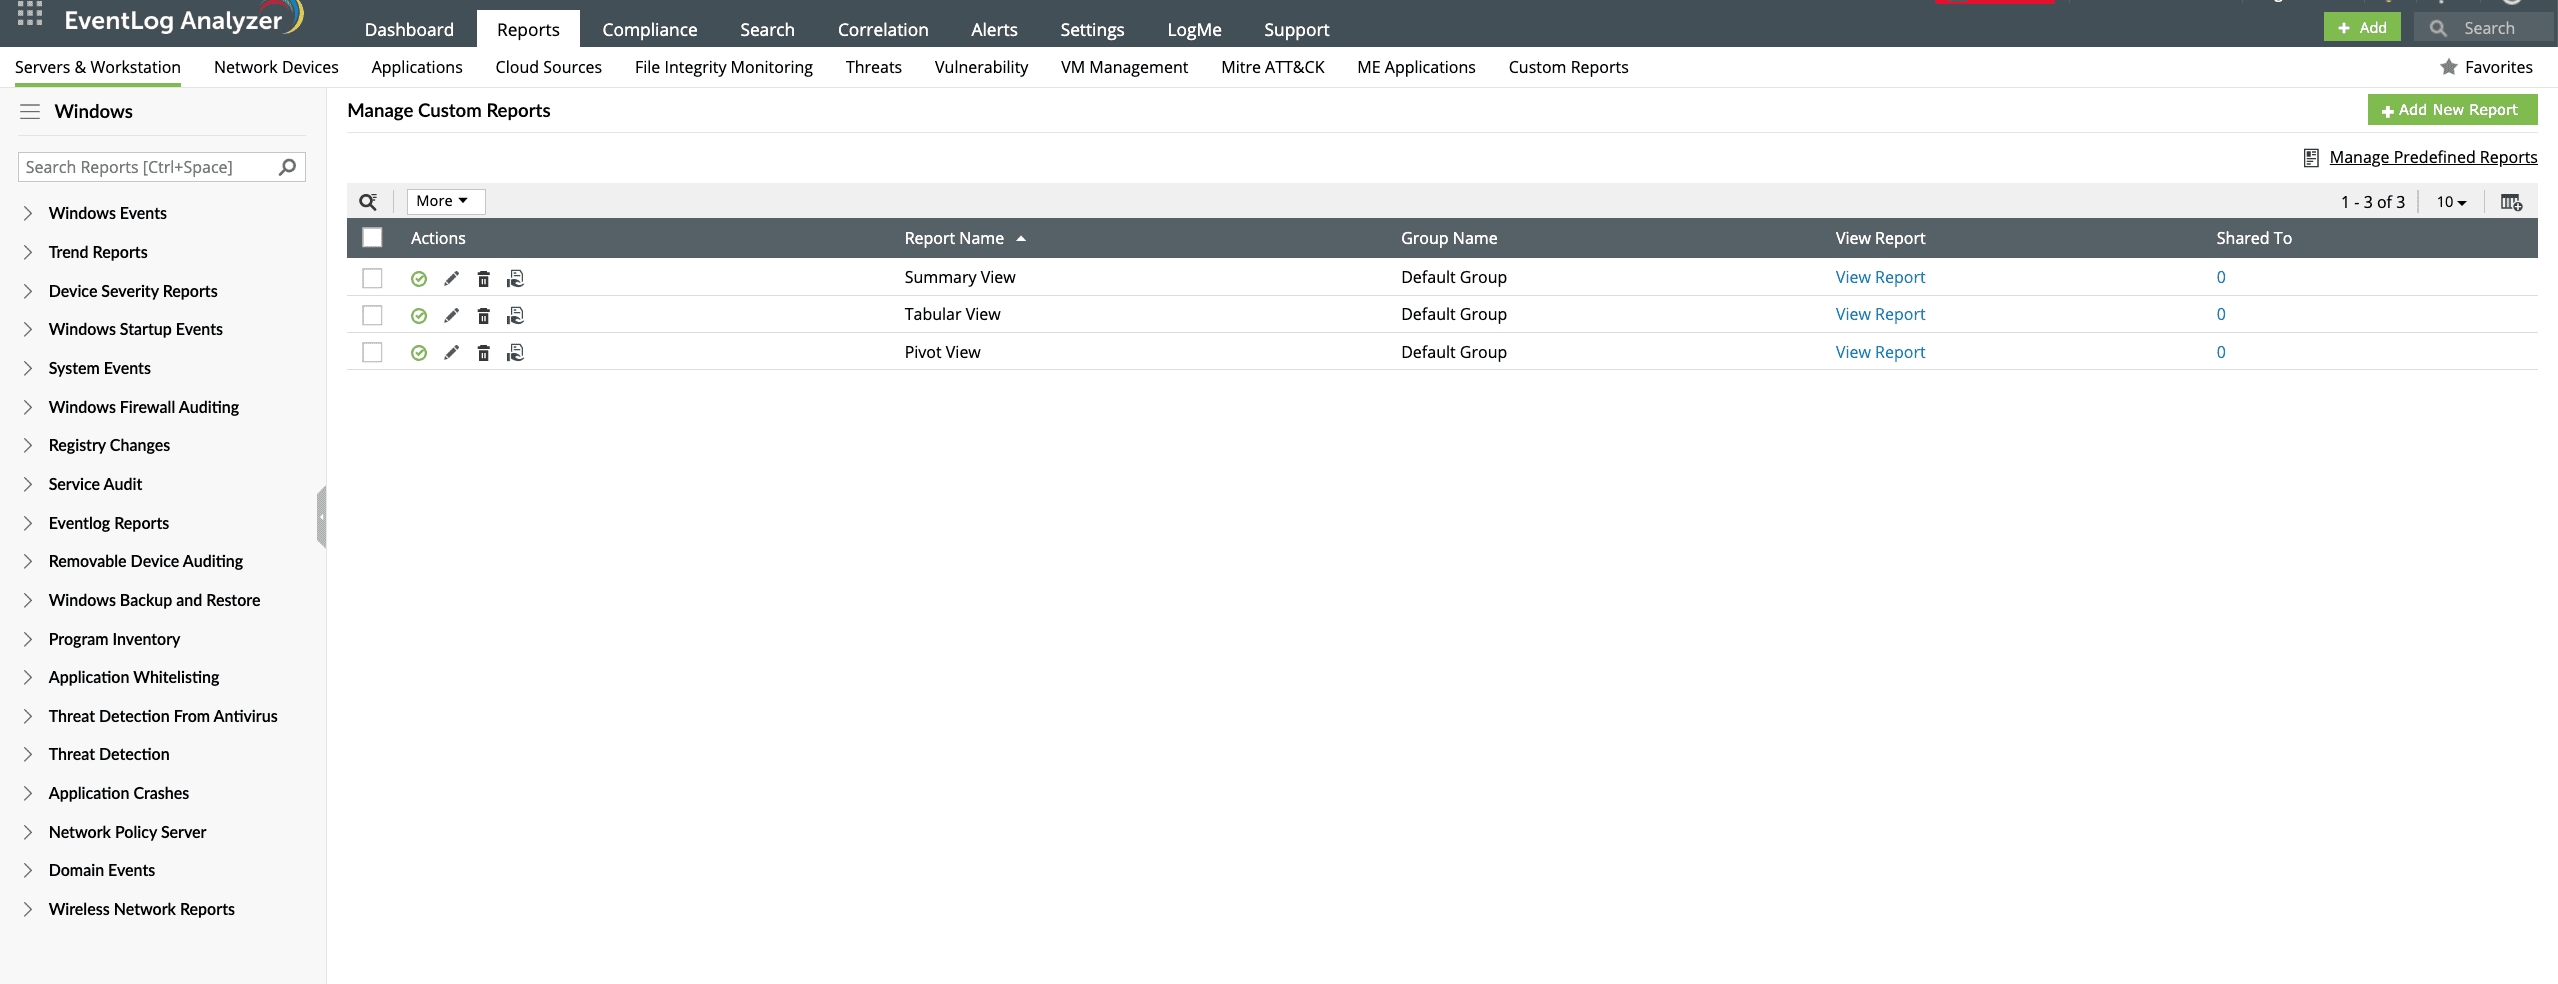Check the select-all checkbox in table header

click(372, 237)
